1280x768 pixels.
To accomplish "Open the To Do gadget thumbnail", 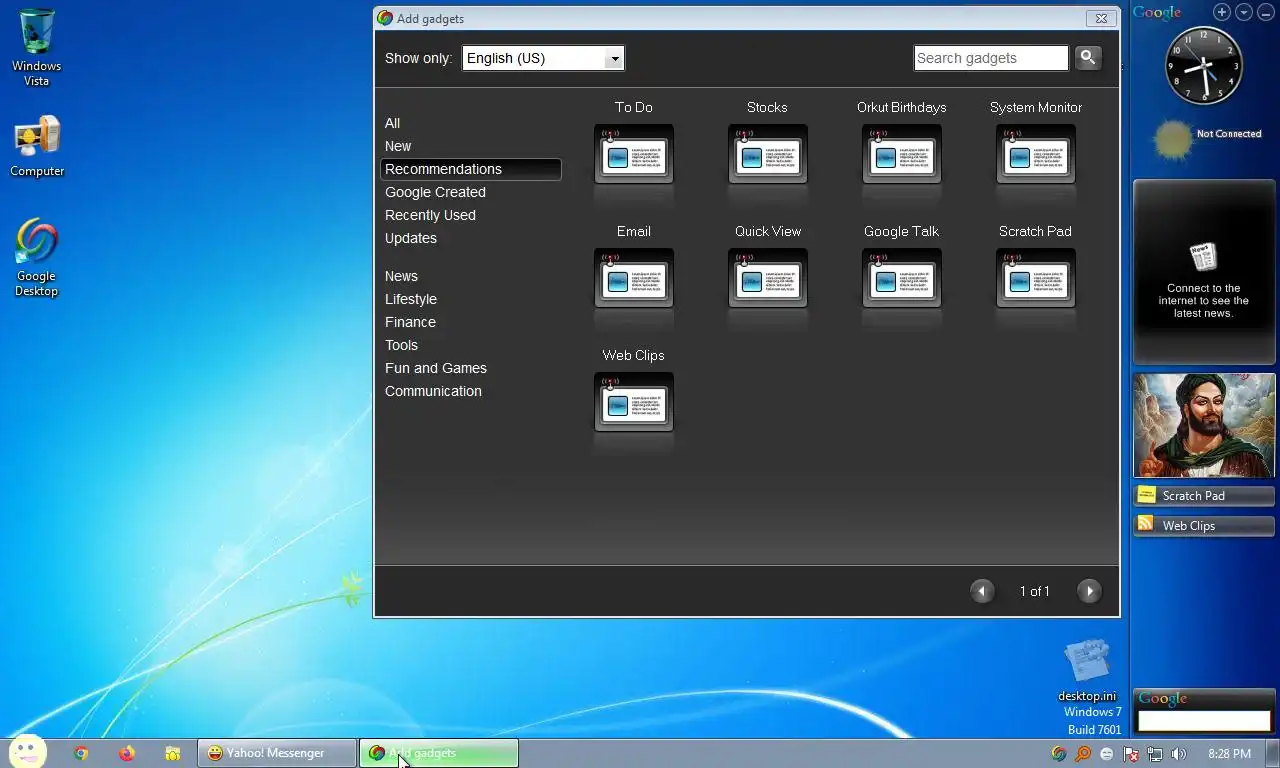I will pos(633,154).
